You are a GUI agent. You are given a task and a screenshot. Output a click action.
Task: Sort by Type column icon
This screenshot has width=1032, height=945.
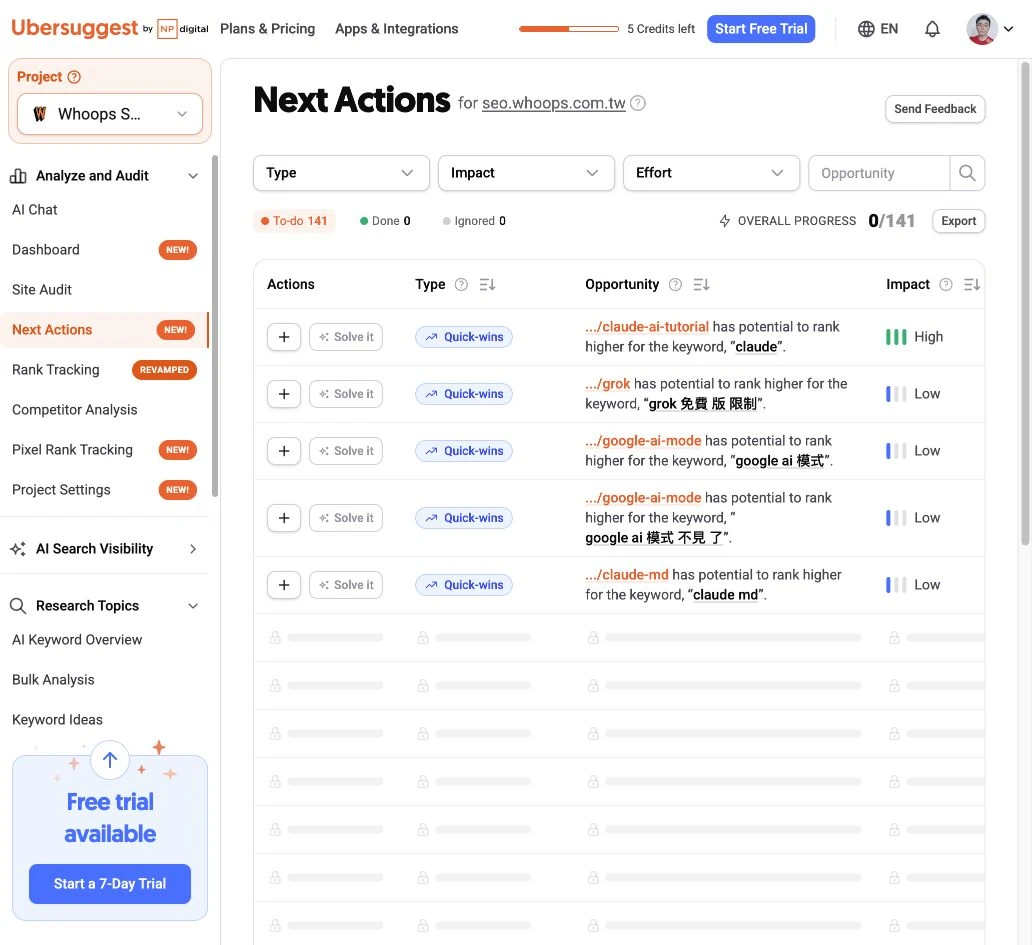click(487, 284)
